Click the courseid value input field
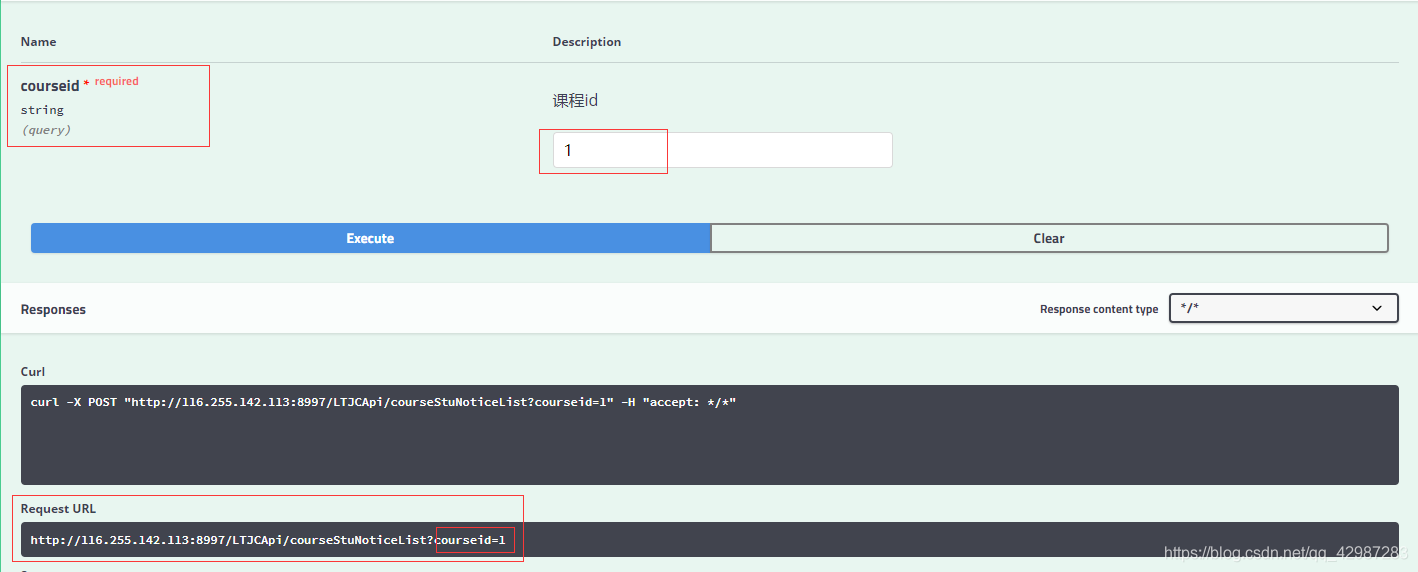Image resolution: width=1418 pixels, height=572 pixels. click(722, 150)
